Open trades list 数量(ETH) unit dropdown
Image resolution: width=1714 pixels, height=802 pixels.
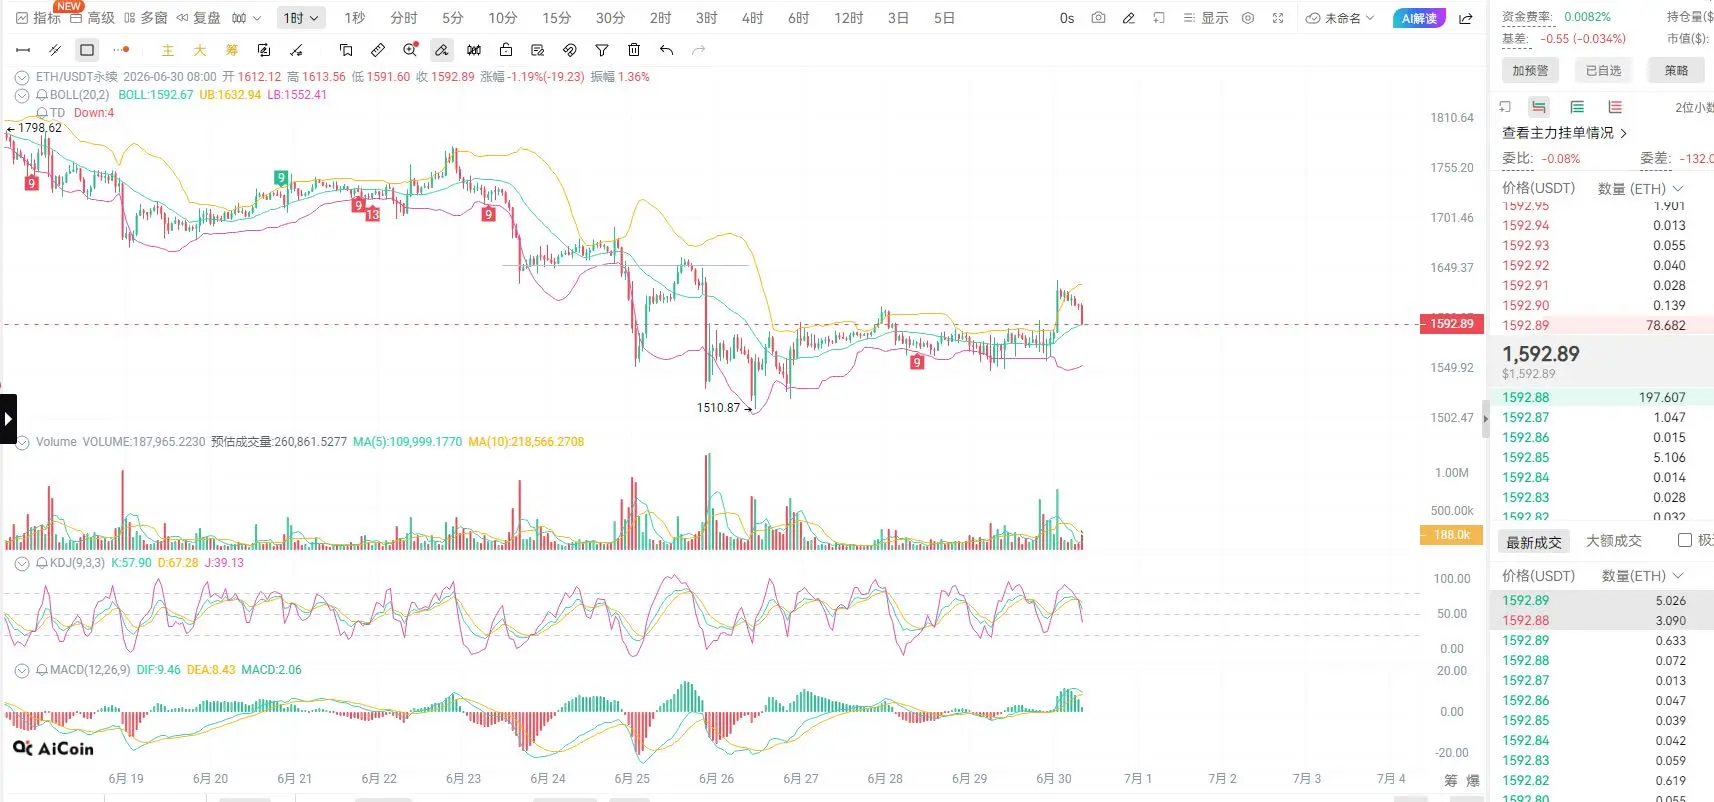point(1643,576)
